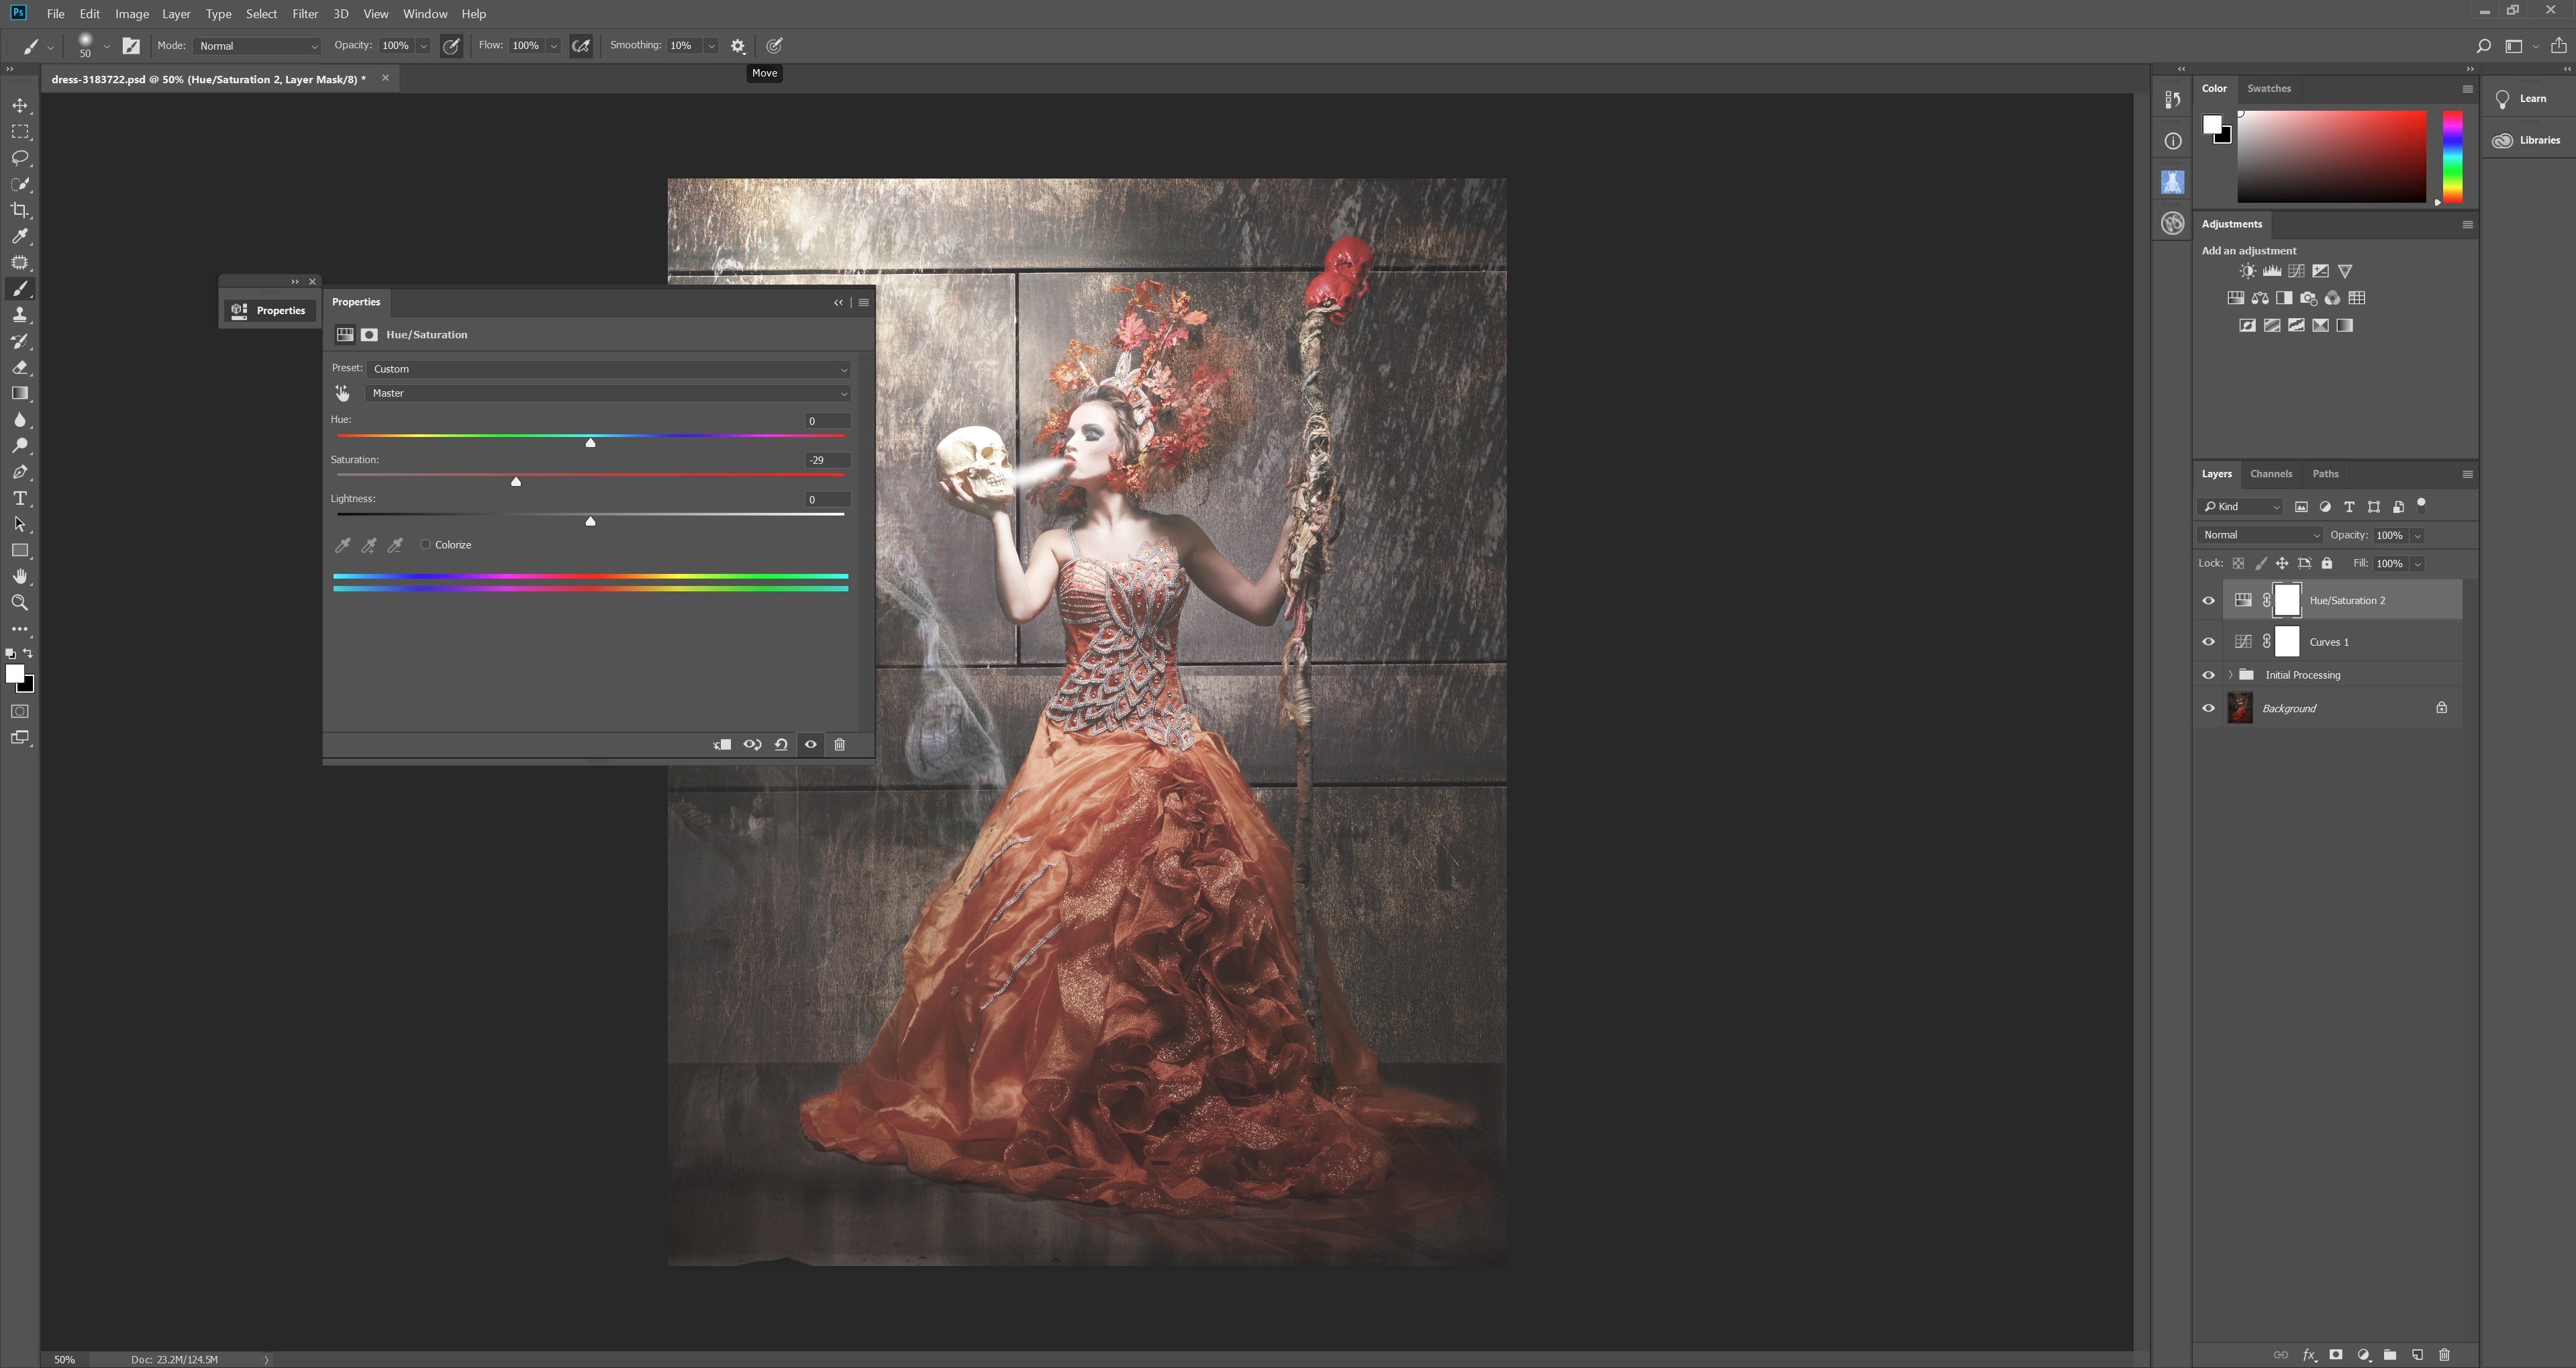2576x1368 pixels.
Task: Select the Pen tool
Action: coord(20,472)
